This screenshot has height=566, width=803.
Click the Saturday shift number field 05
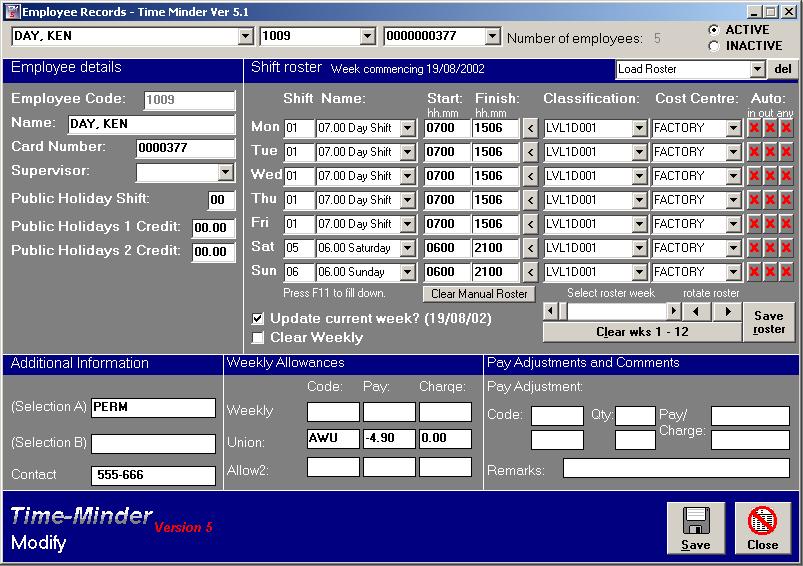[x=299, y=248]
